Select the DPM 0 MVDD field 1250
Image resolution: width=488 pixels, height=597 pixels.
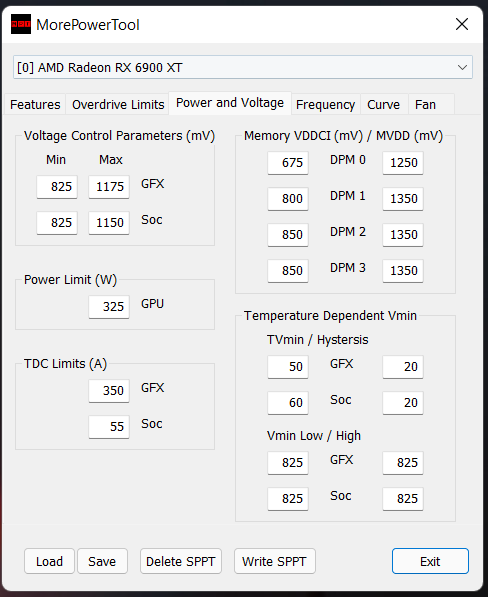coord(403,163)
